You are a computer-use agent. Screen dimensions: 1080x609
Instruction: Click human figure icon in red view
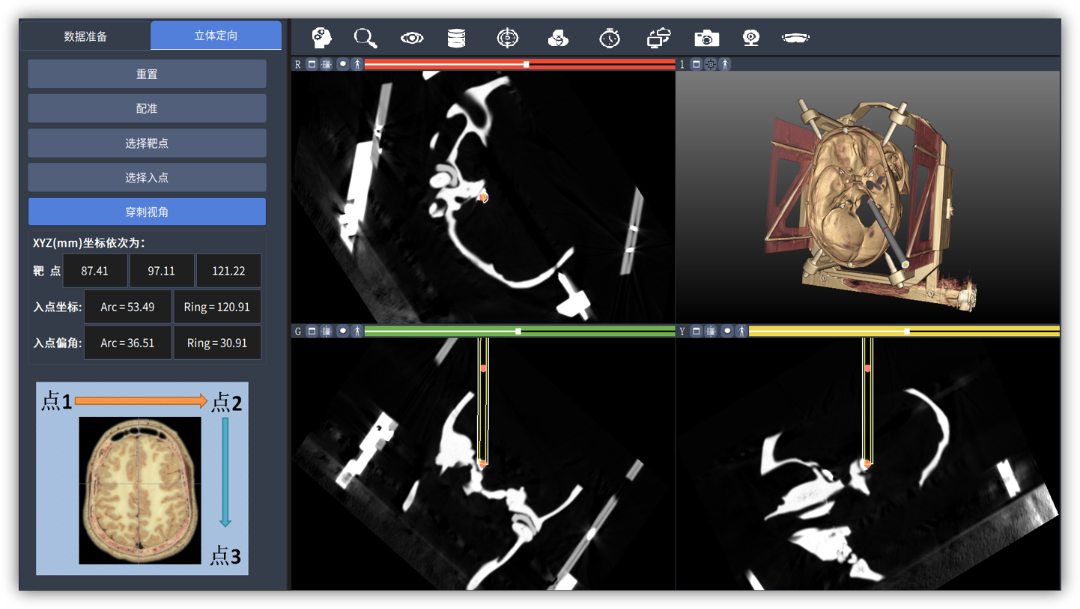[357, 64]
